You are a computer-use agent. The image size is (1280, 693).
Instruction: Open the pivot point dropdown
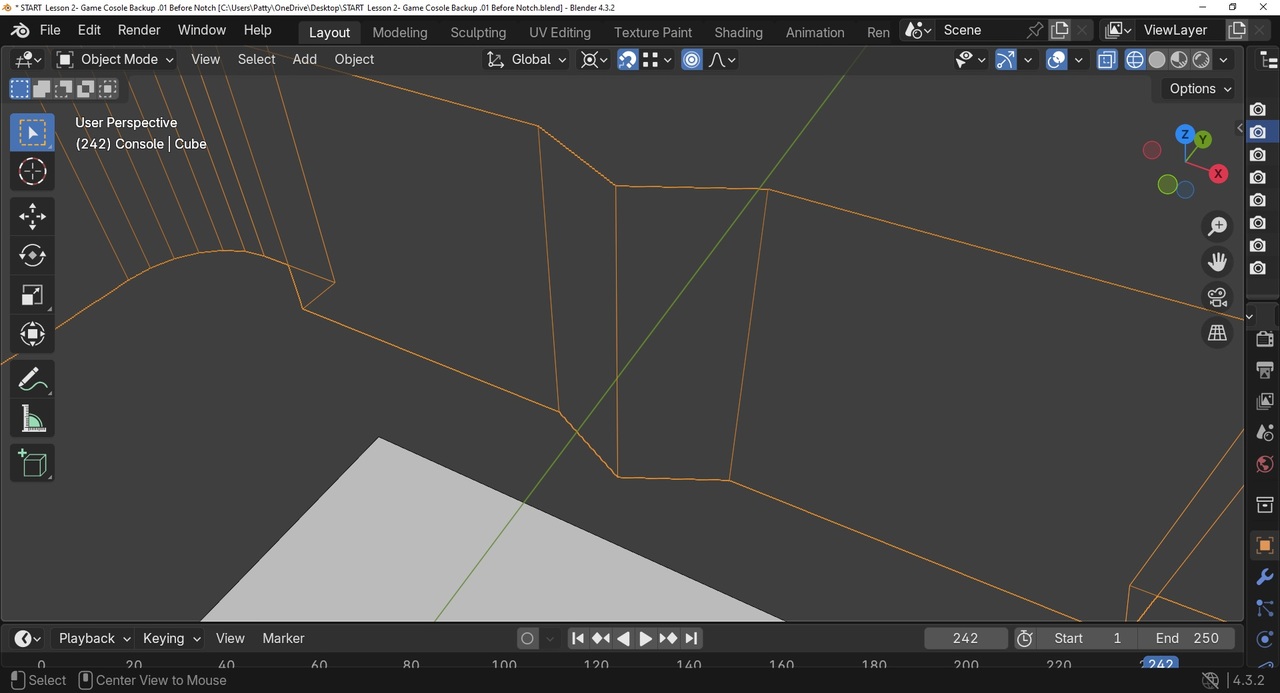coord(594,59)
